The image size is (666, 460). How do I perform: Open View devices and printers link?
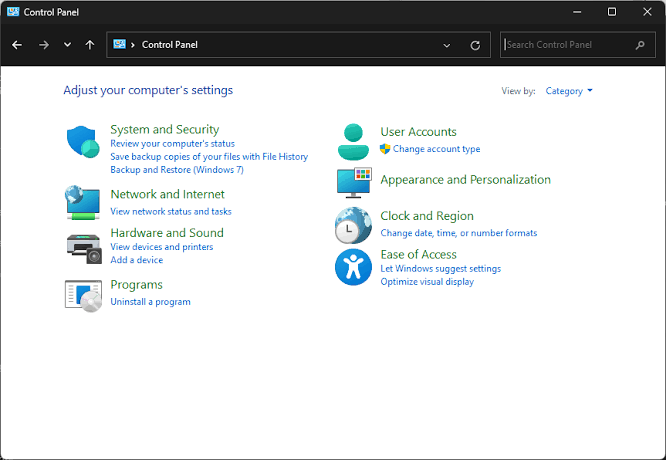coord(162,247)
